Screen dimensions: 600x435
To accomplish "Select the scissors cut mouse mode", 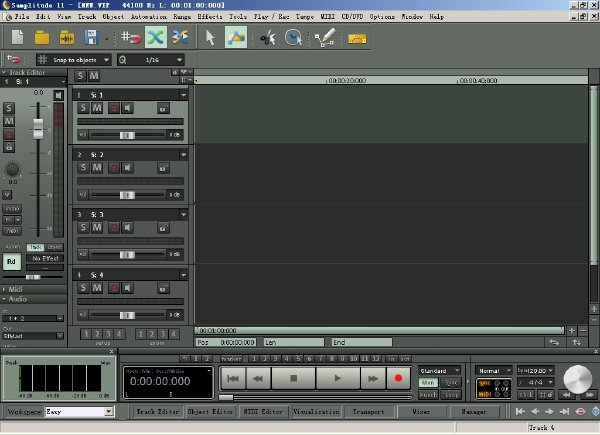I will pos(268,38).
